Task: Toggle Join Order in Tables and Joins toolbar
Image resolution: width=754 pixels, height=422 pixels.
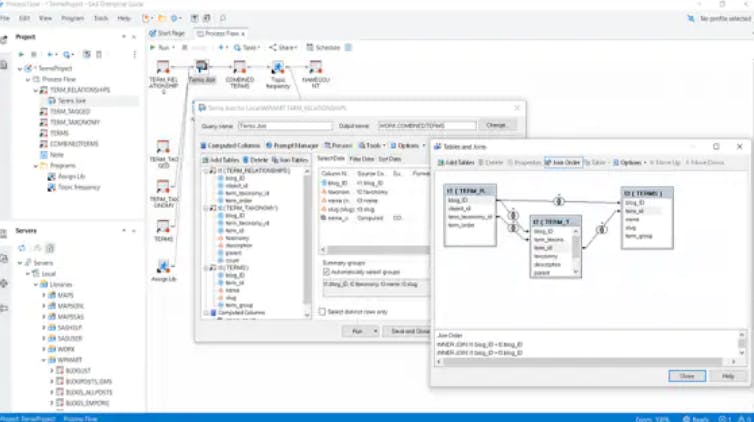Action: (x=563, y=162)
